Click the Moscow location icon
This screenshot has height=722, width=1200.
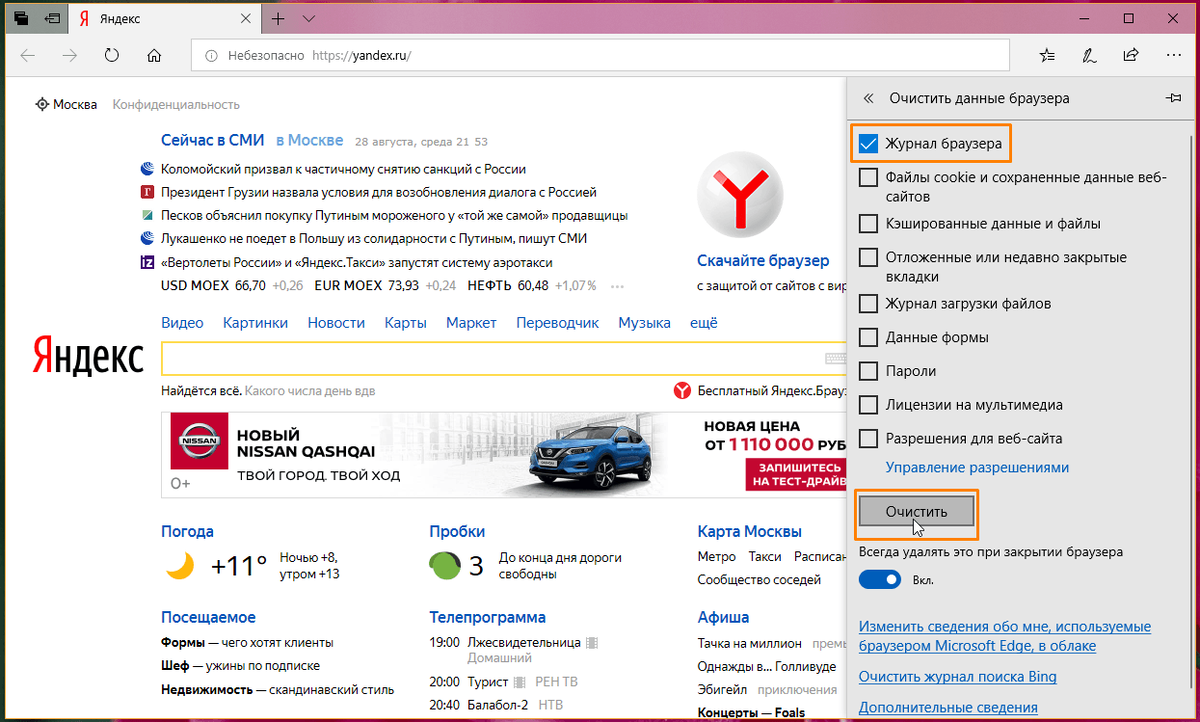click(x=42, y=104)
